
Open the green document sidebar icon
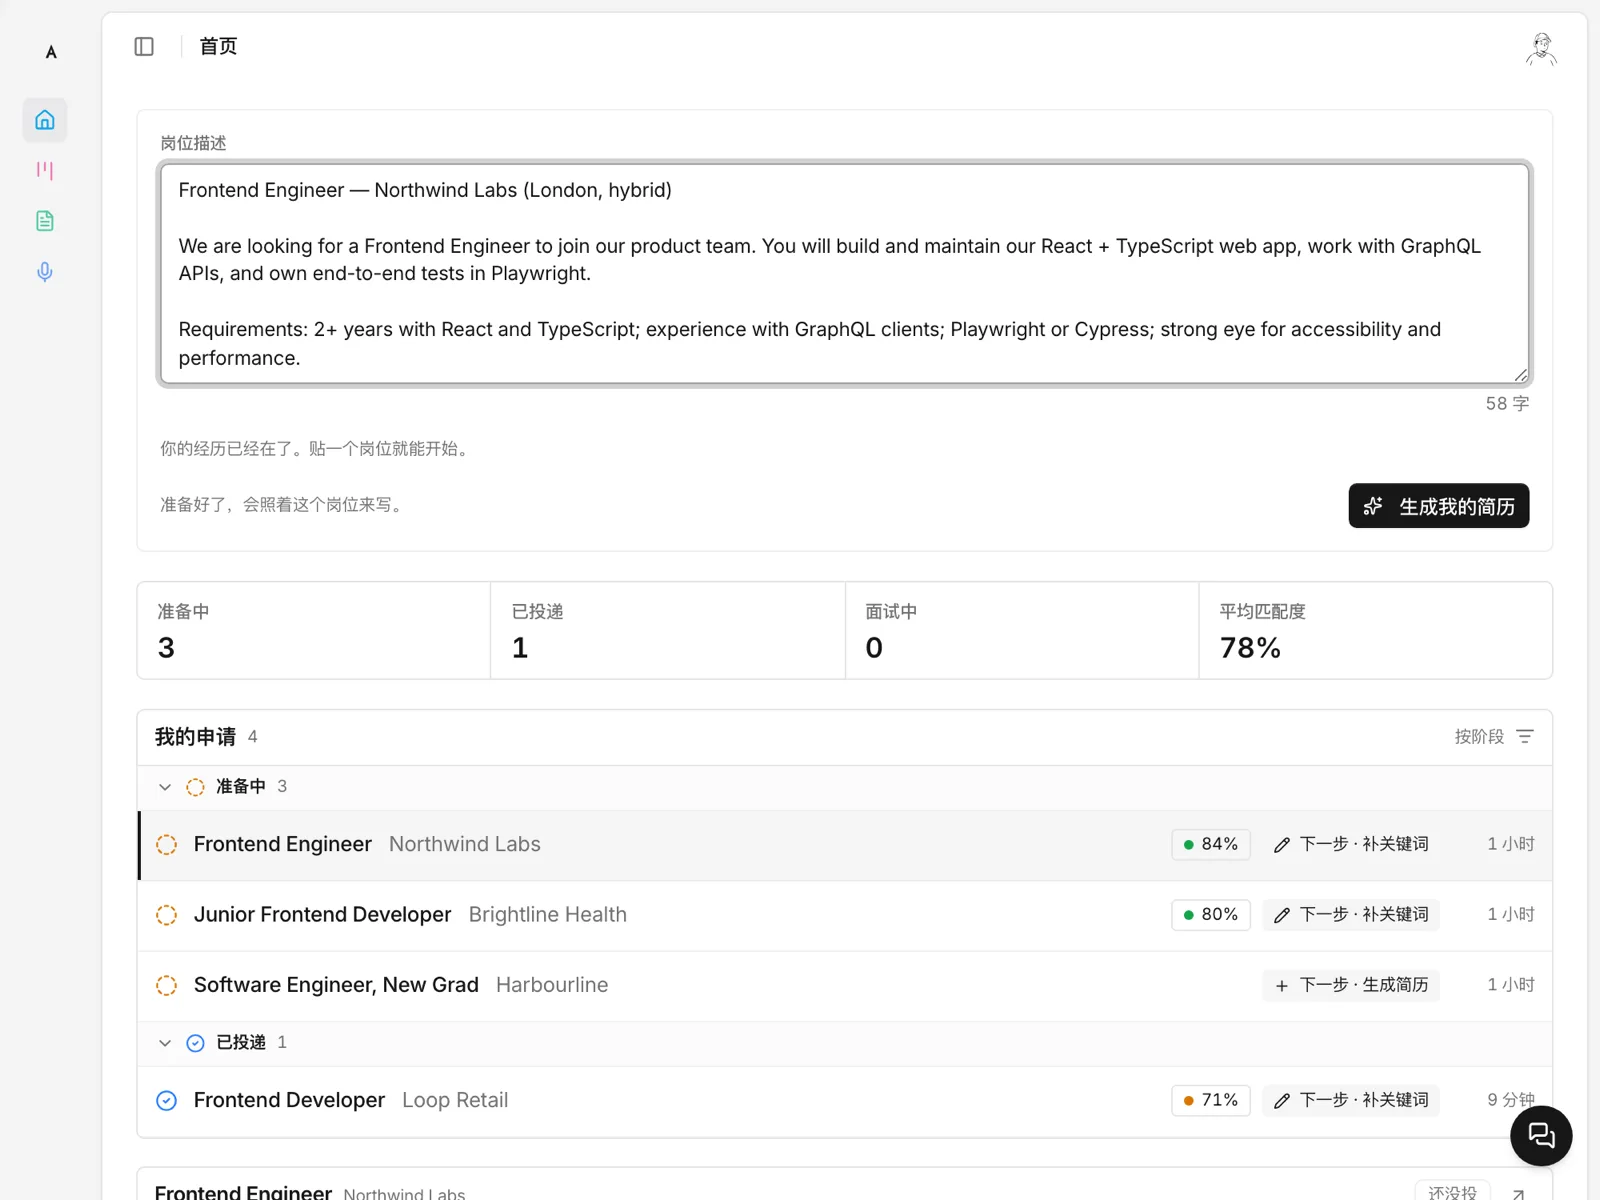45,221
